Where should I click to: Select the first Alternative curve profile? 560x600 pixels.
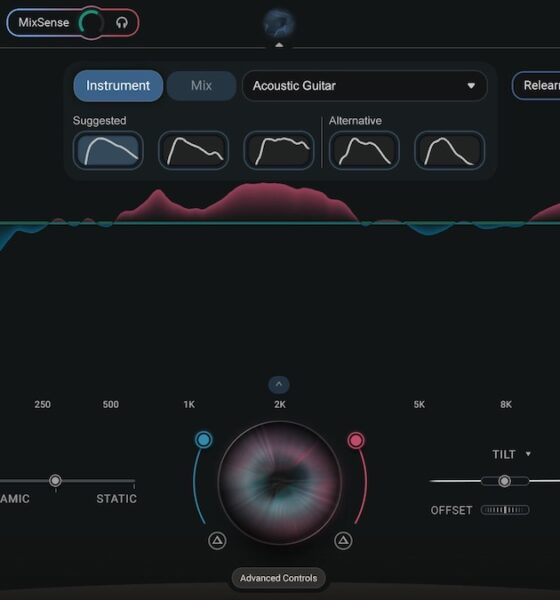364,150
